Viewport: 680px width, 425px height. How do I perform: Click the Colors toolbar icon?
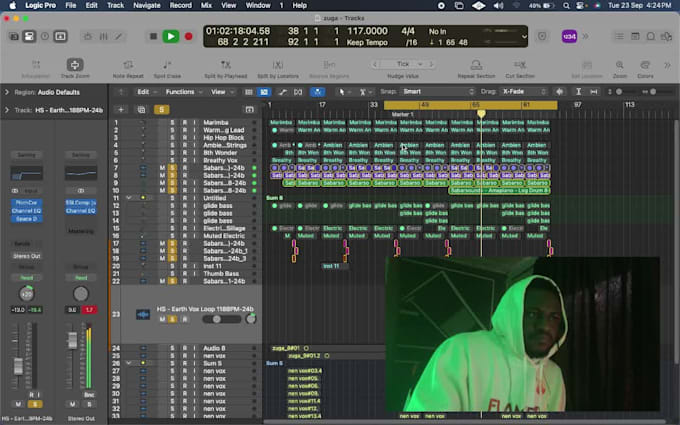click(645, 65)
